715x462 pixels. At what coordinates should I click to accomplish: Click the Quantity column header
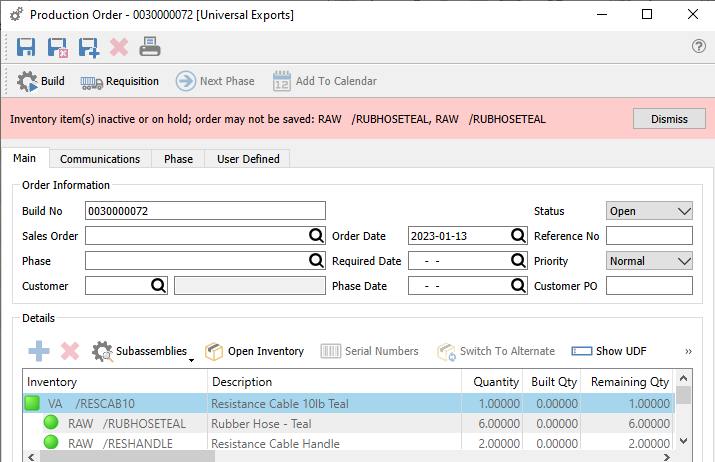pyautogui.click(x=492, y=382)
